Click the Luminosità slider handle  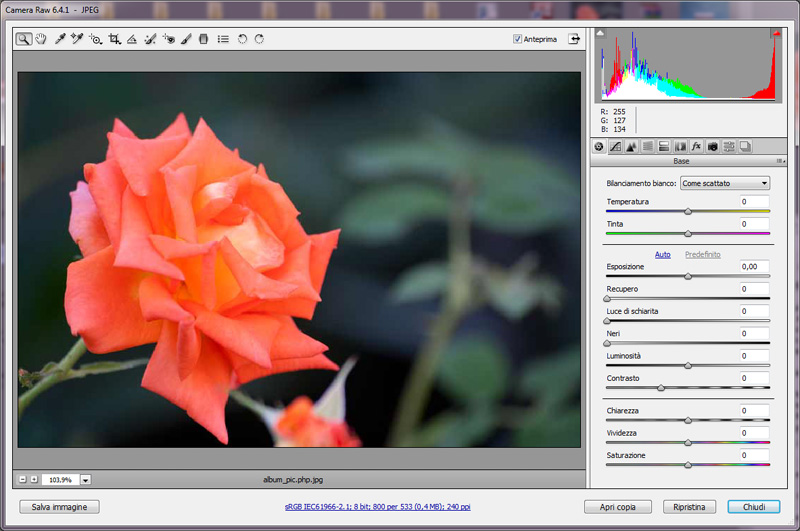click(688, 365)
